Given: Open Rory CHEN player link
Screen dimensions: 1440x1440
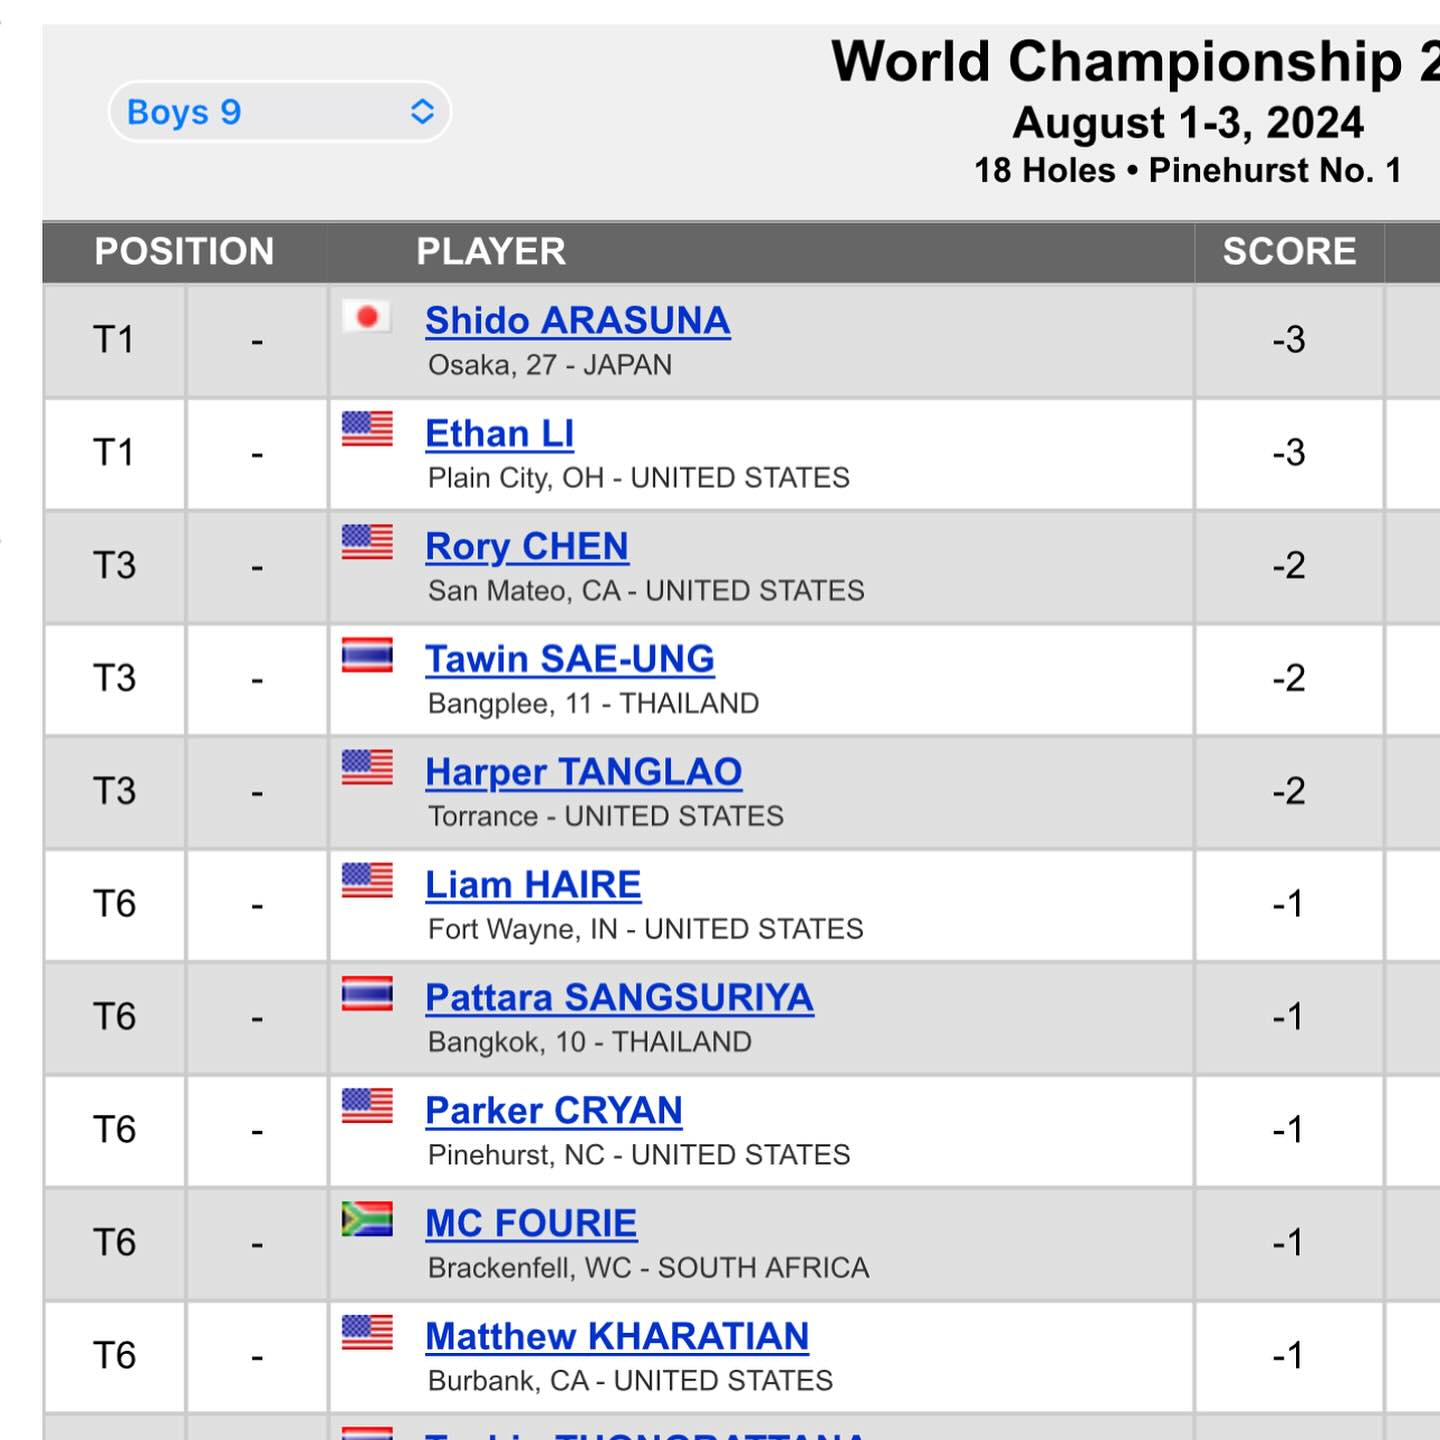Looking at the screenshot, I should click(527, 547).
